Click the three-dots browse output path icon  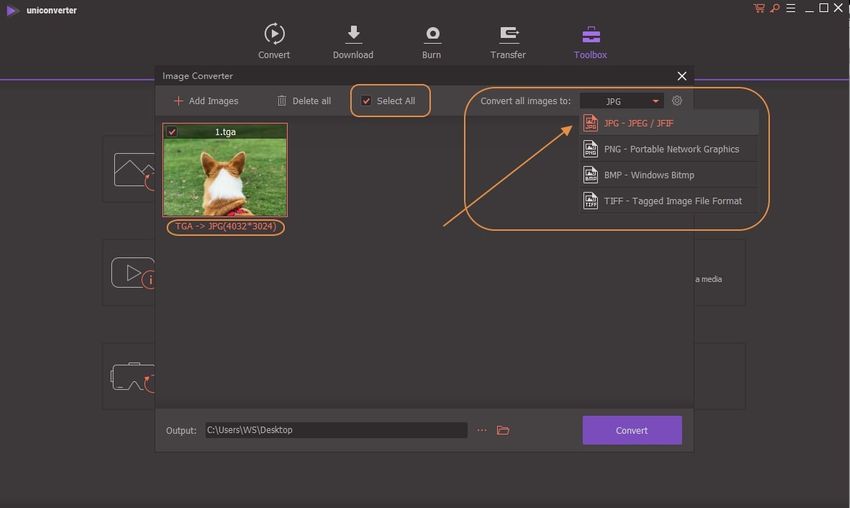coord(482,430)
